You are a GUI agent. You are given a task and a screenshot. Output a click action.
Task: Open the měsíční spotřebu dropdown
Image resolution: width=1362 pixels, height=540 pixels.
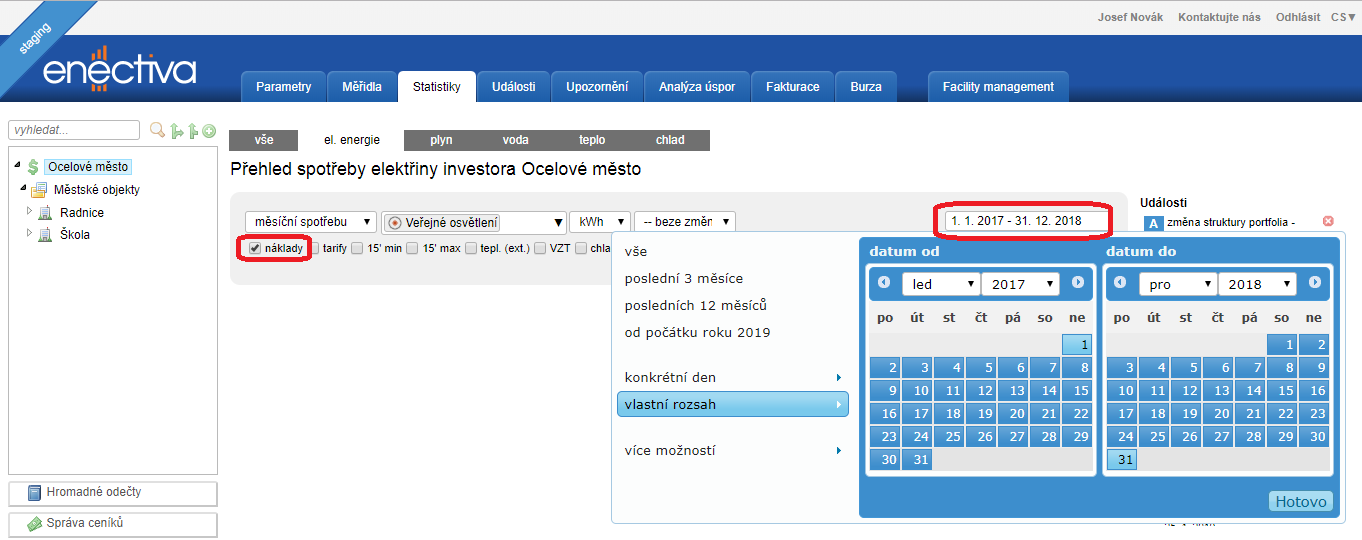coord(310,222)
